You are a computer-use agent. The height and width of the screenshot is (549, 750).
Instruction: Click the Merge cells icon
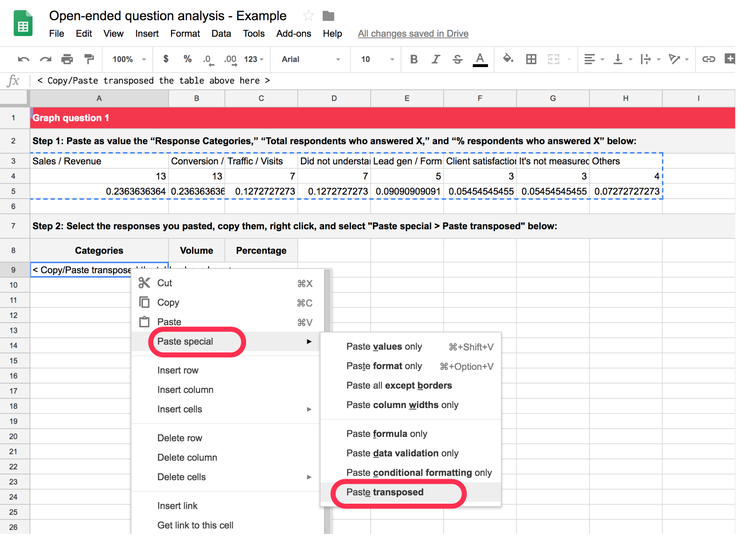point(553,59)
